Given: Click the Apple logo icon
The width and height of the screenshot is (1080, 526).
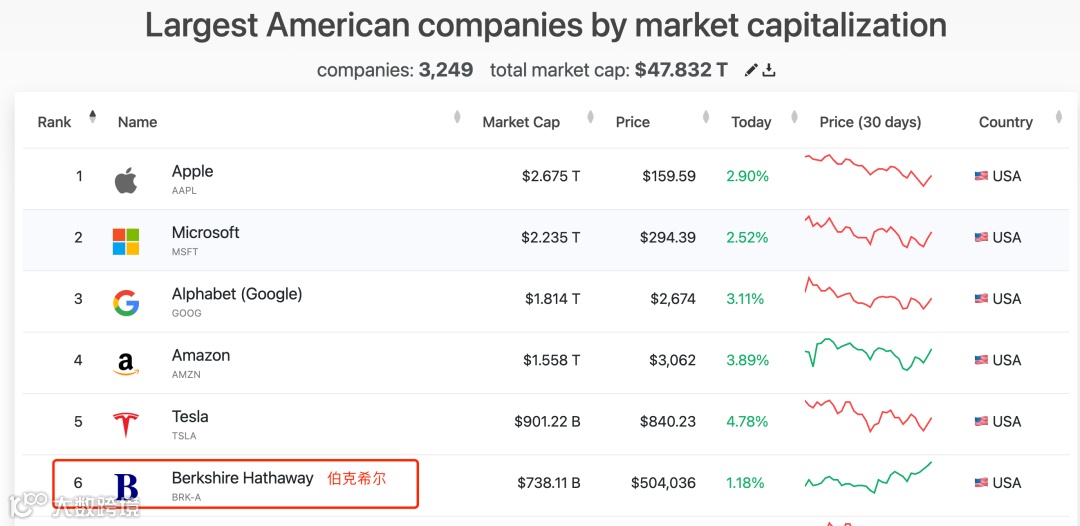Looking at the screenshot, I should [x=125, y=180].
